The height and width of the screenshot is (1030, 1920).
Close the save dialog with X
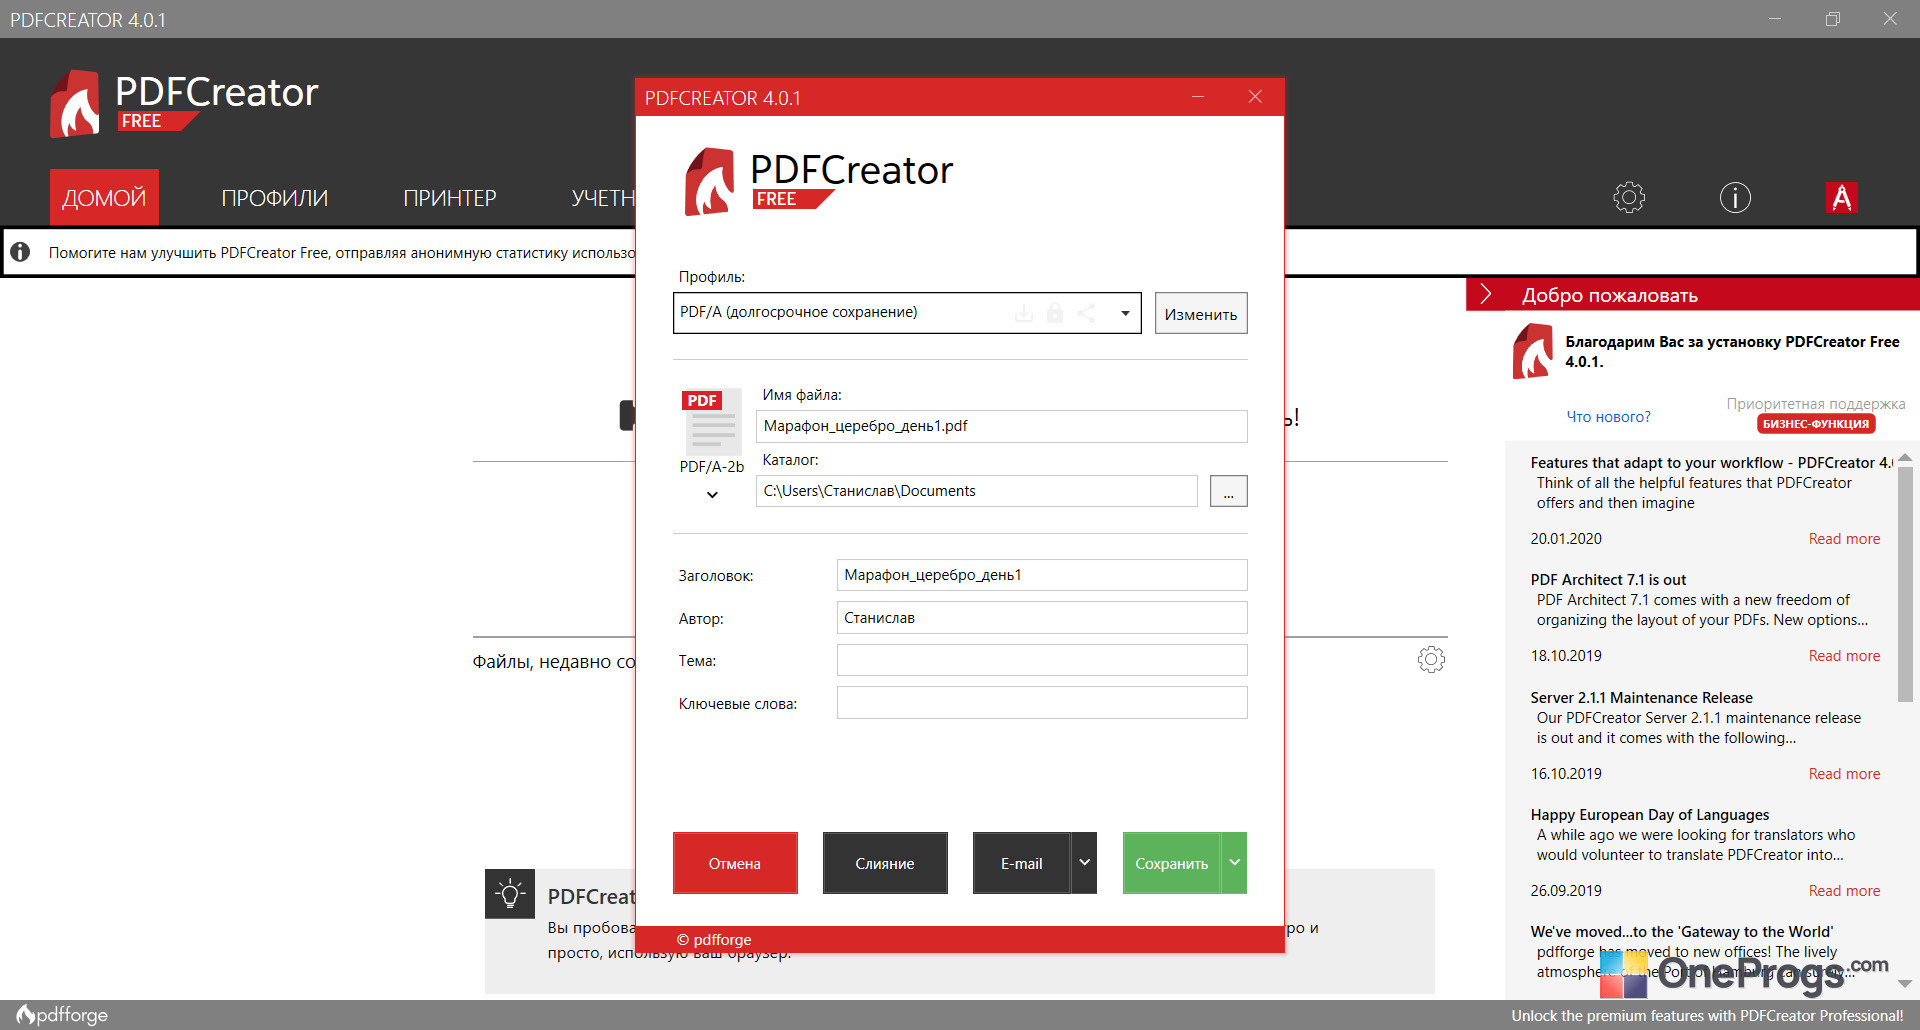point(1255,97)
